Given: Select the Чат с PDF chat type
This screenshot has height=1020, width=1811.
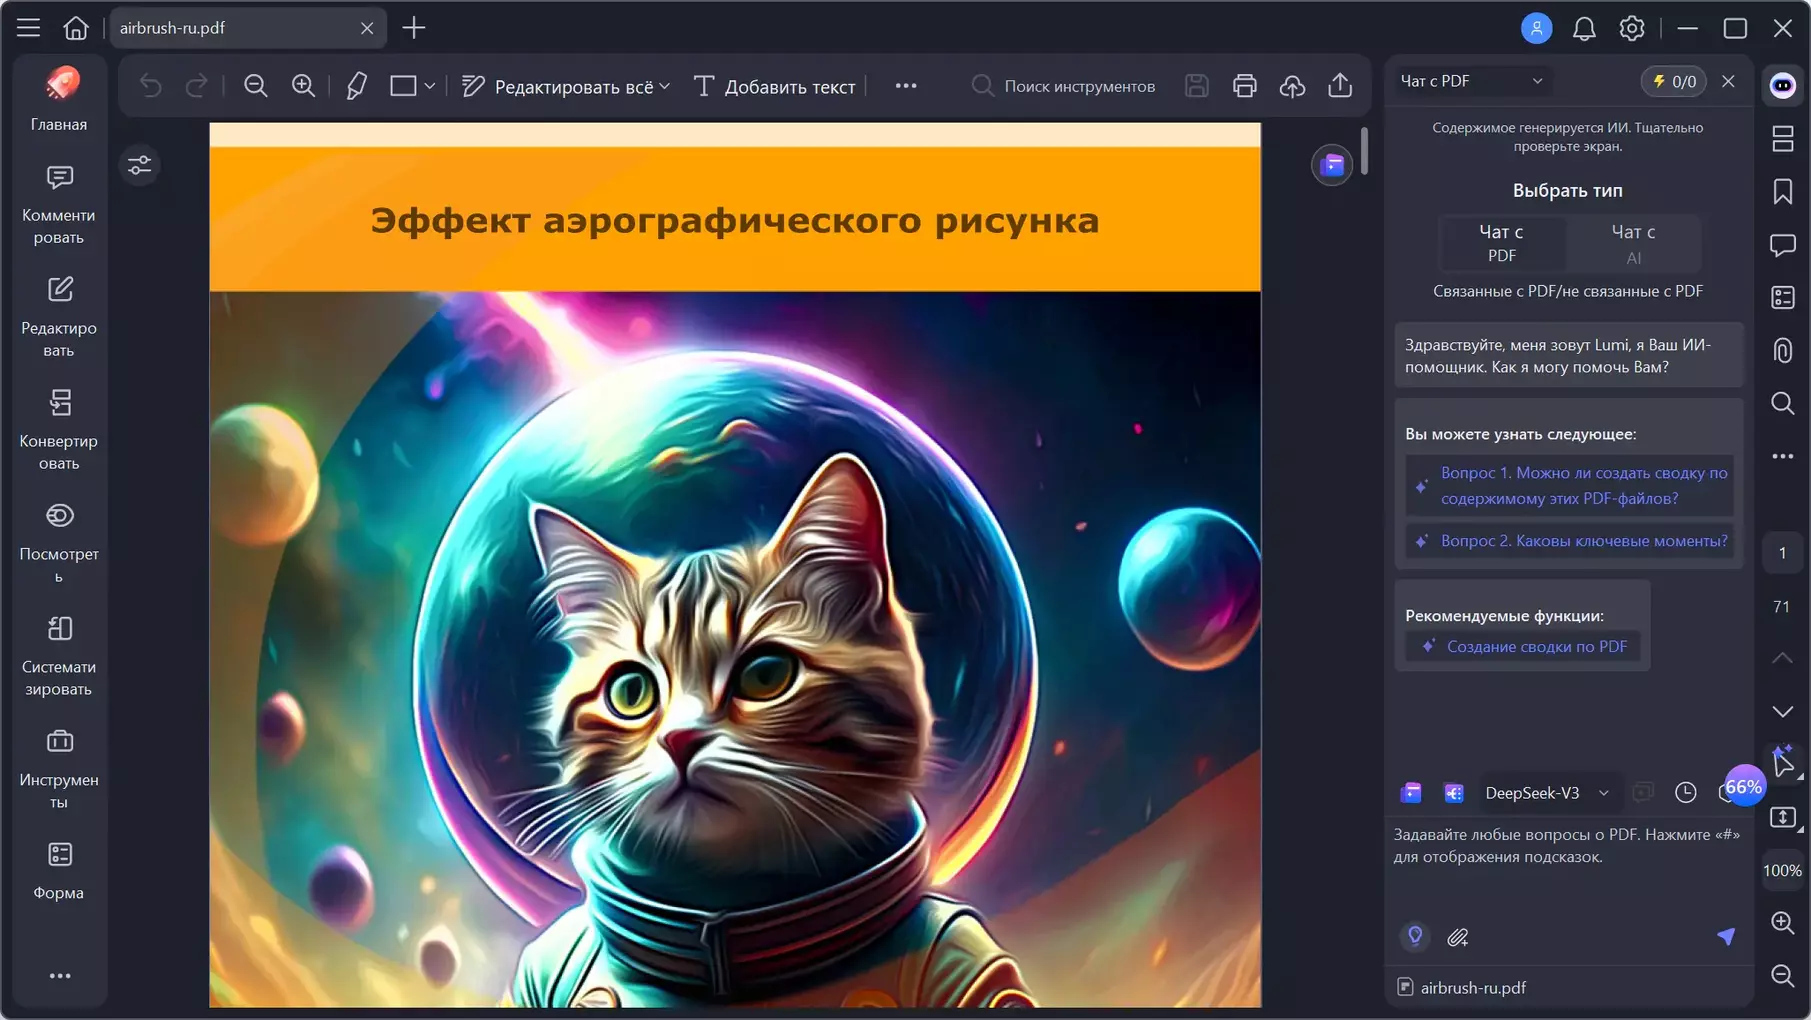Looking at the screenshot, I should click(1501, 243).
